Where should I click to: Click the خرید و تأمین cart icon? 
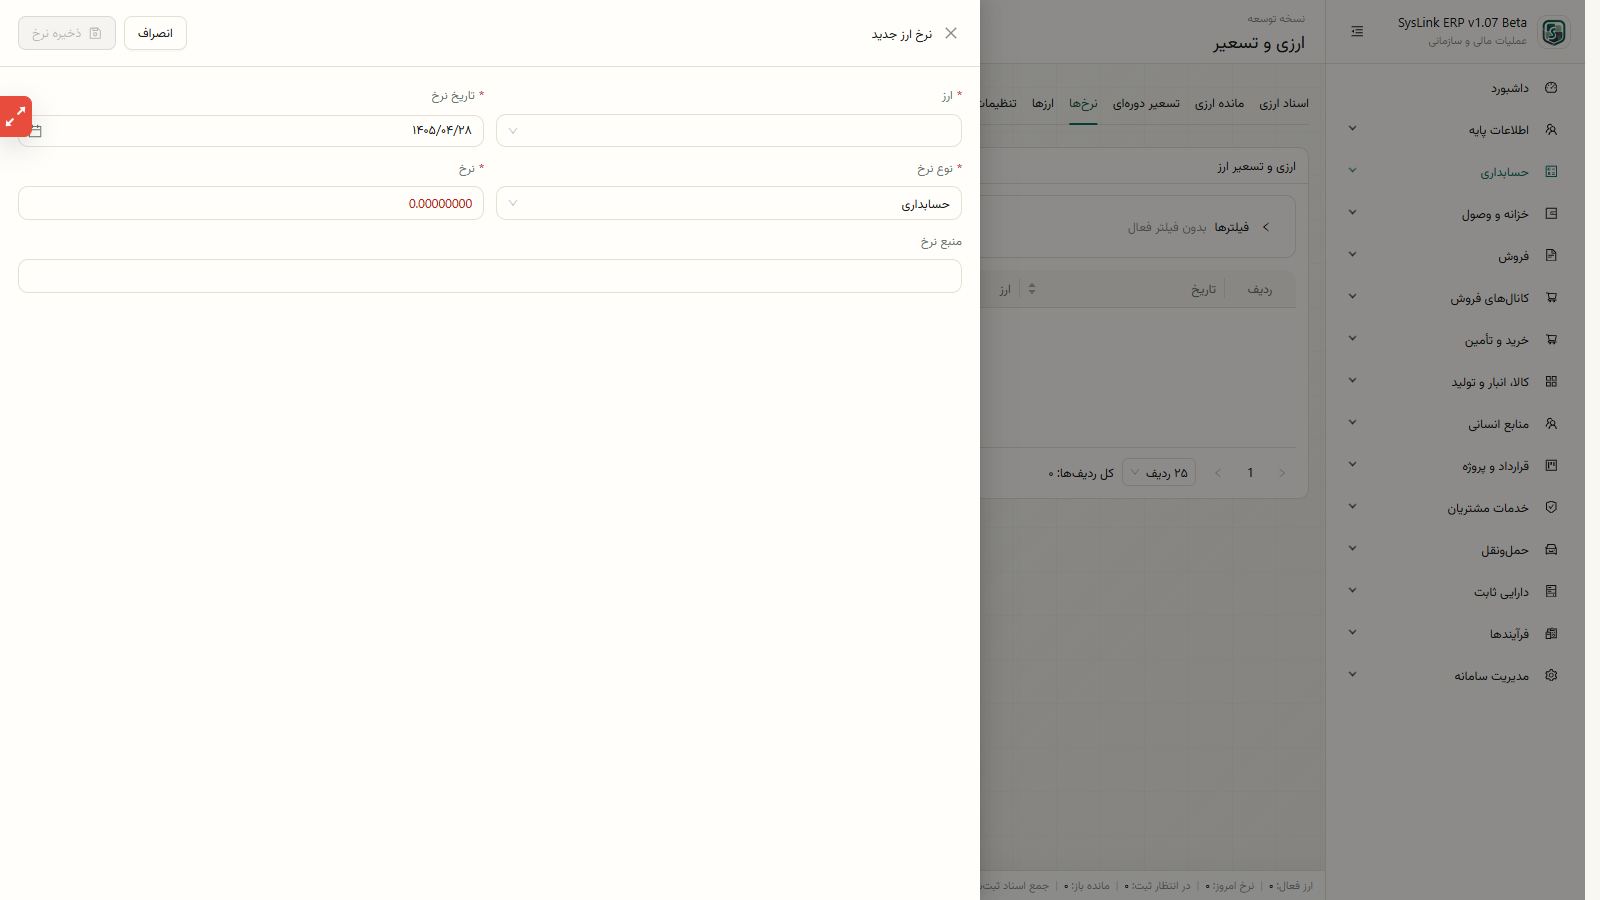click(x=1551, y=340)
